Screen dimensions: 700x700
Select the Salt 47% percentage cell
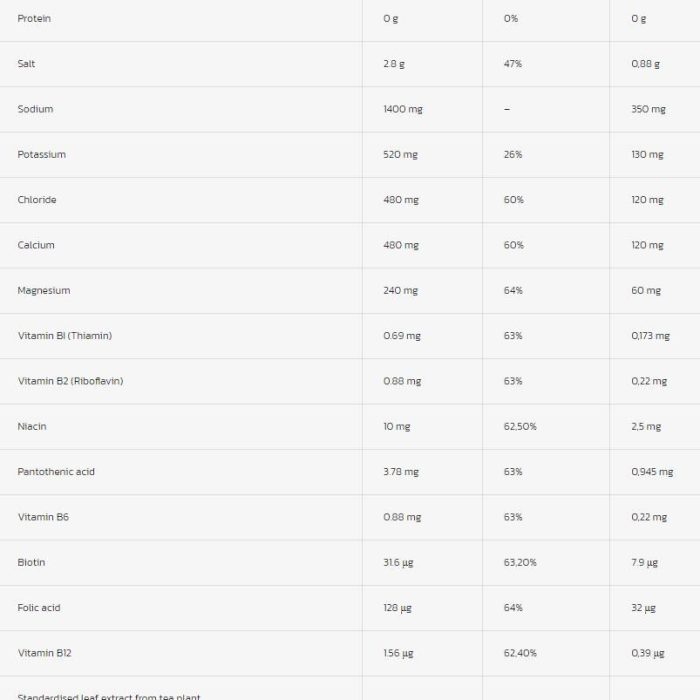[x=512, y=64]
